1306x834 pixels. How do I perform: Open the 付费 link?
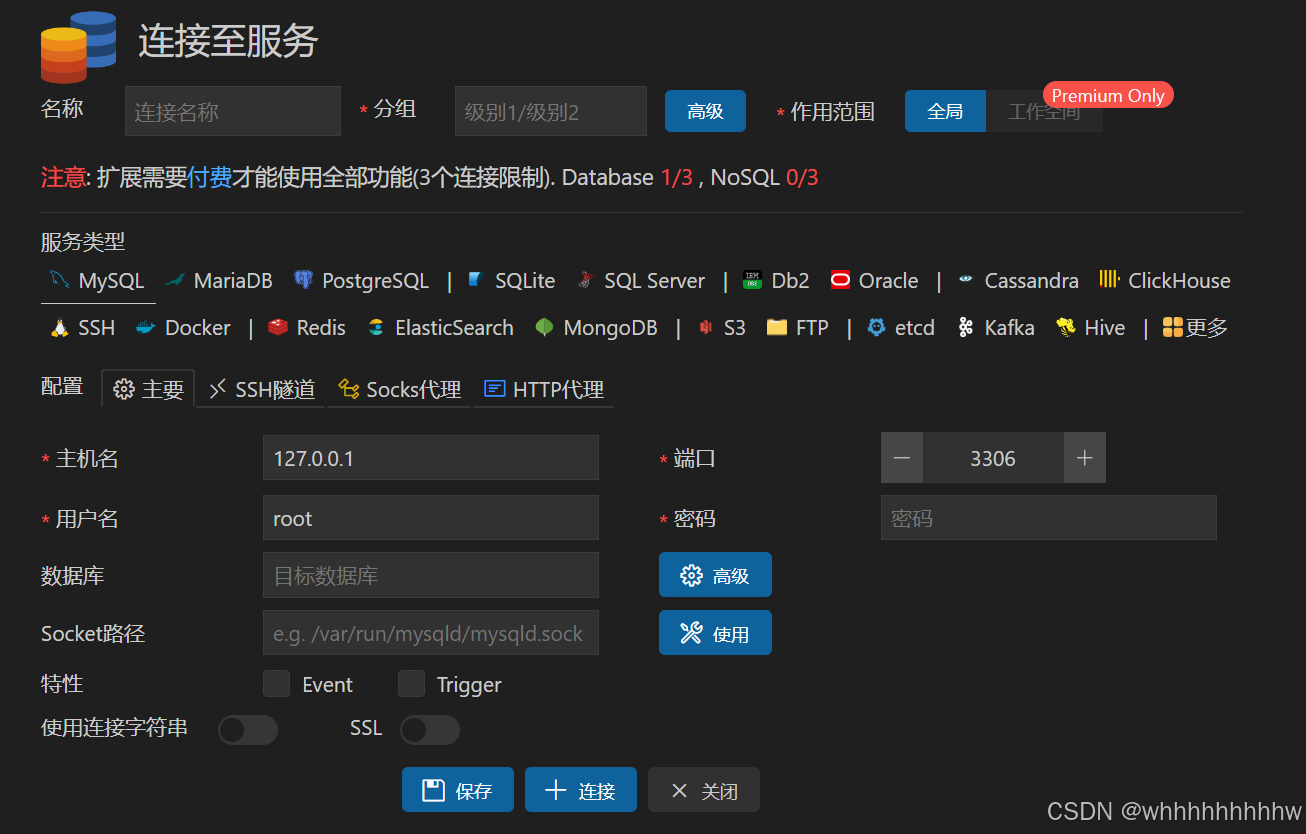tap(210, 178)
